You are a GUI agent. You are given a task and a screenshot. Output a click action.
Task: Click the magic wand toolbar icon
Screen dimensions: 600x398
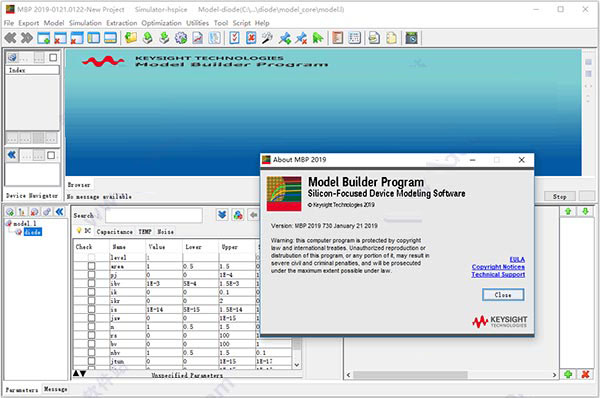(x=267, y=38)
